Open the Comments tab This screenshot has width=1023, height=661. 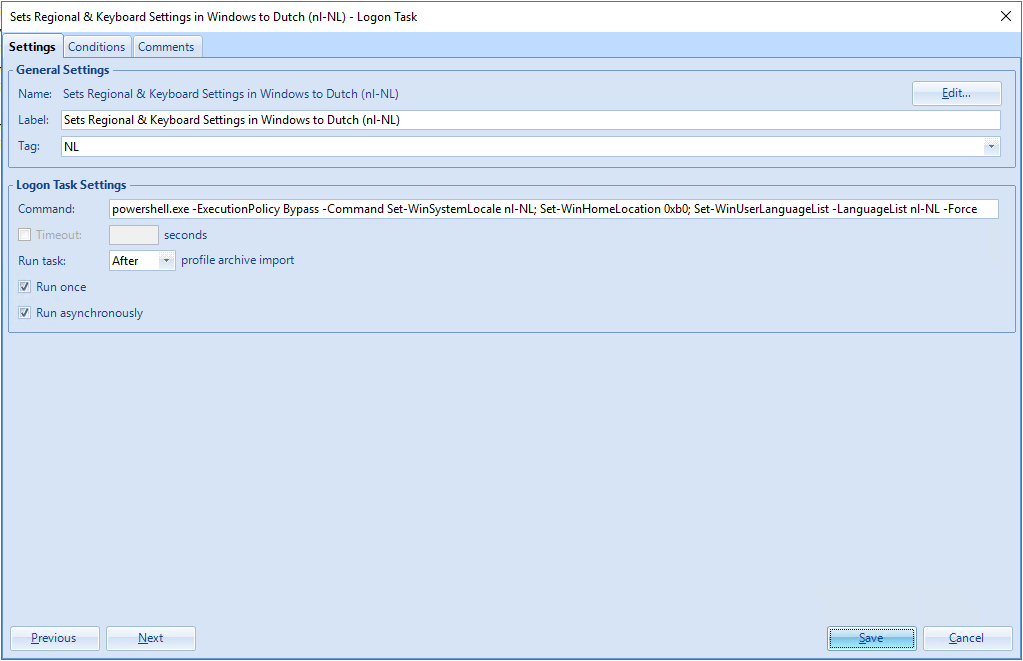coord(166,47)
